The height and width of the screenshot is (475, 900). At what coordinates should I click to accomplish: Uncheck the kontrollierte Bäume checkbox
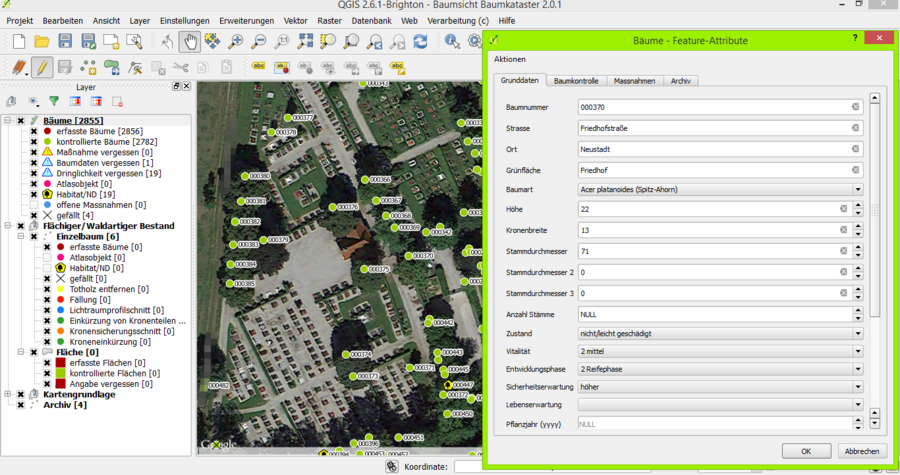[x=33, y=142]
